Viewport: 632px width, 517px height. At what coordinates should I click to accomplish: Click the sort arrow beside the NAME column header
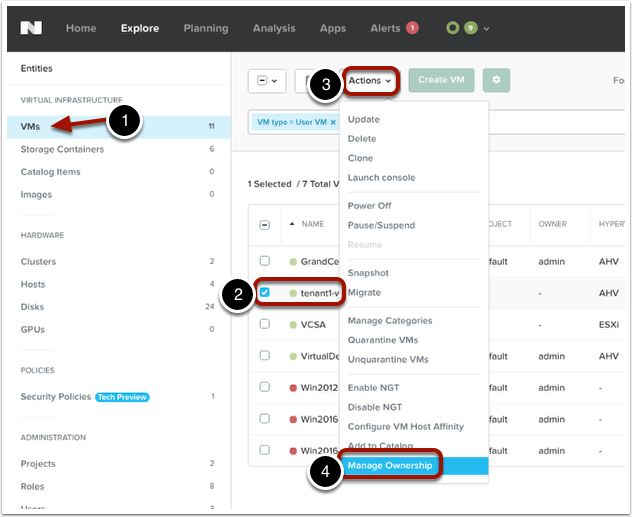pos(292,225)
